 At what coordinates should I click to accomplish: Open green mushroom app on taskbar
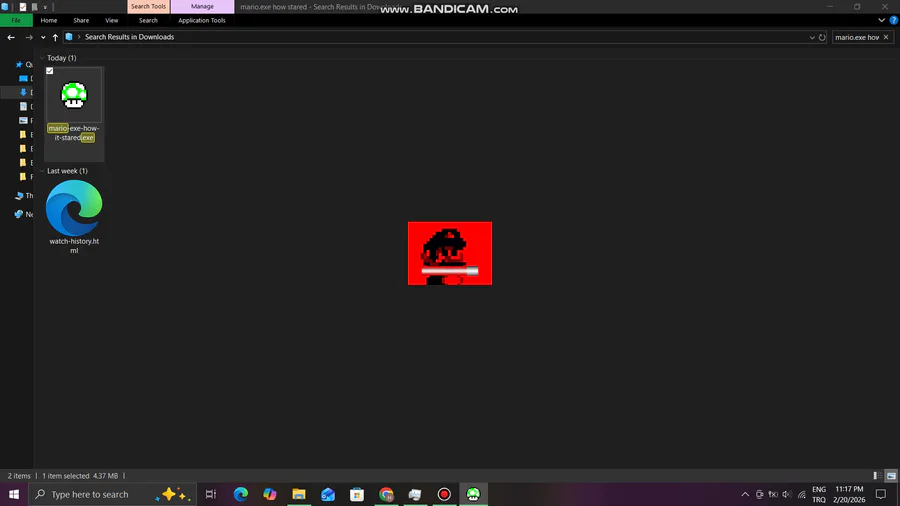pyautogui.click(x=473, y=494)
